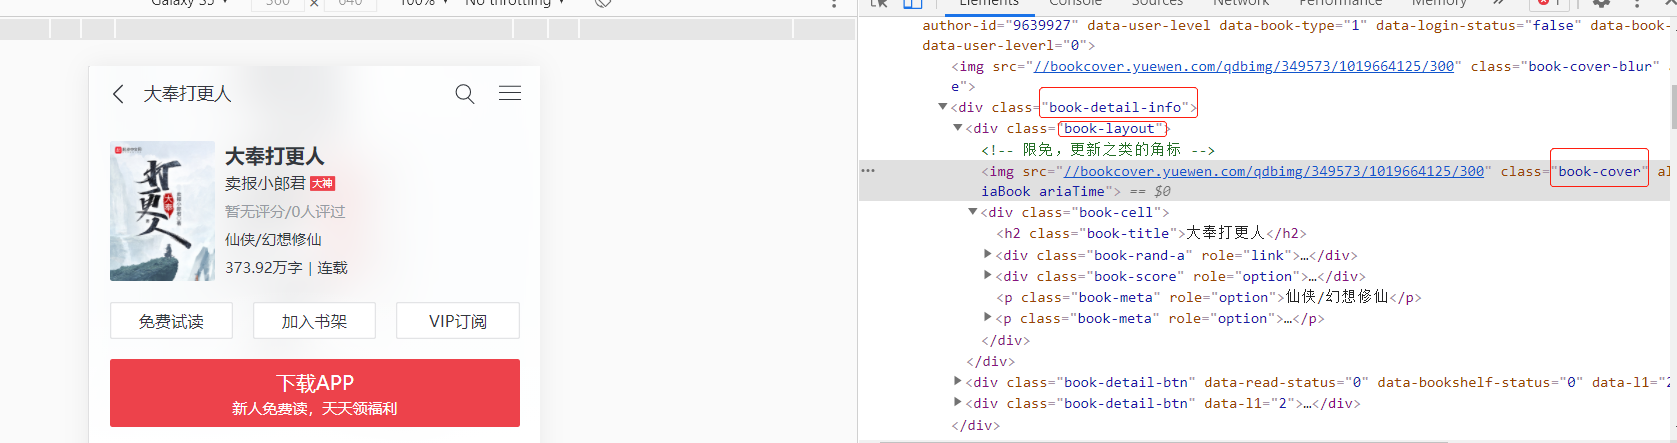The width and height of the screenshot is (1677, 443).
Task: Open the No throttling dropdown
Action: point(514,4)
